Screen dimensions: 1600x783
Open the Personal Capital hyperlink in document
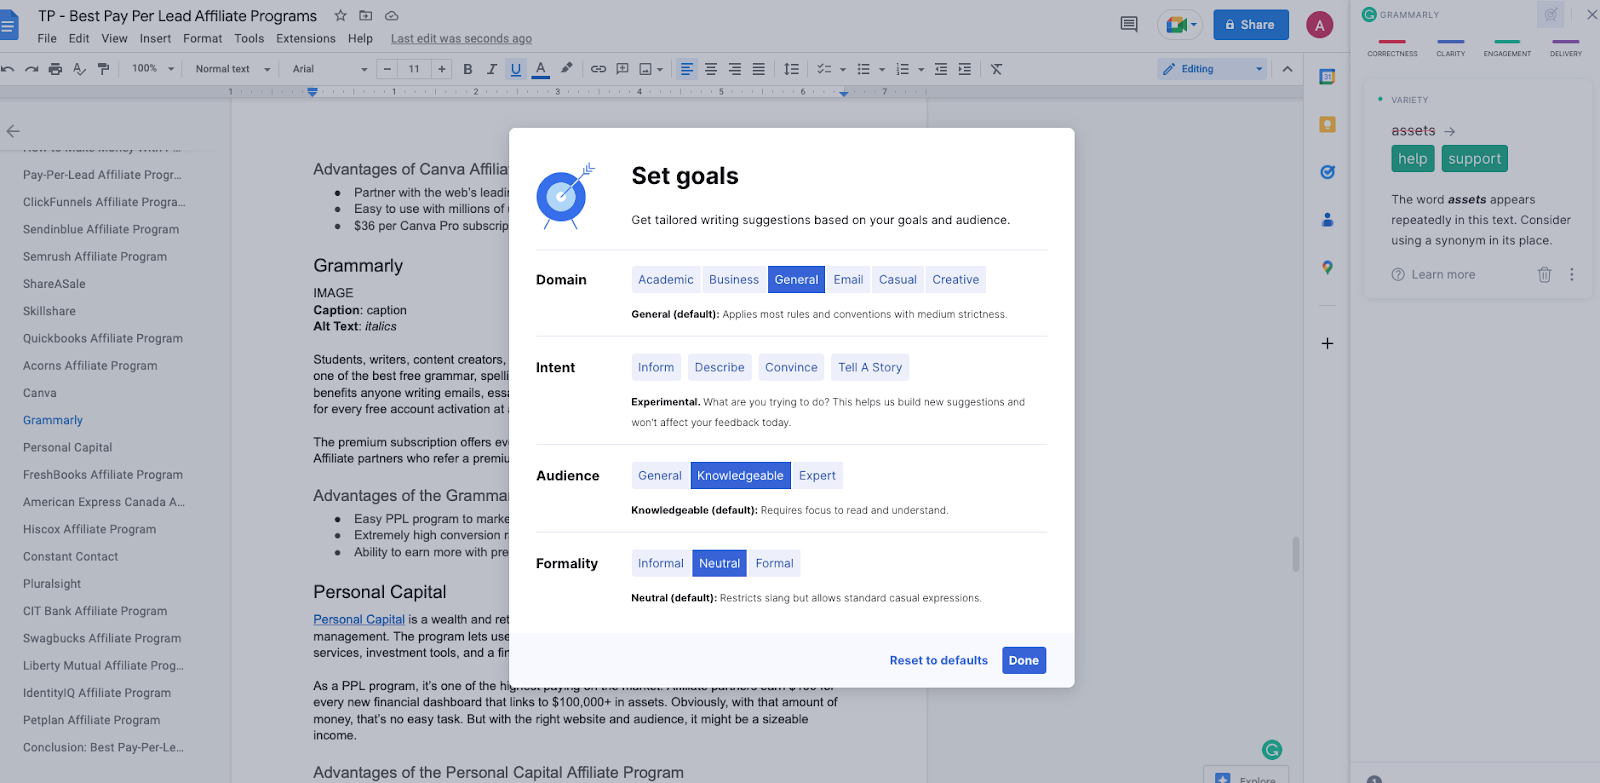tap(359, 620)
